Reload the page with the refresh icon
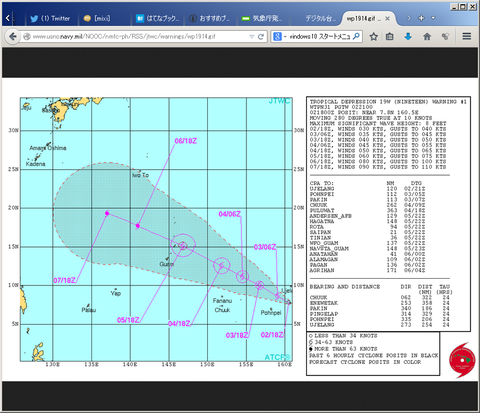The height and width of the screenshot is (413, 480). click(x=261, y=37)
